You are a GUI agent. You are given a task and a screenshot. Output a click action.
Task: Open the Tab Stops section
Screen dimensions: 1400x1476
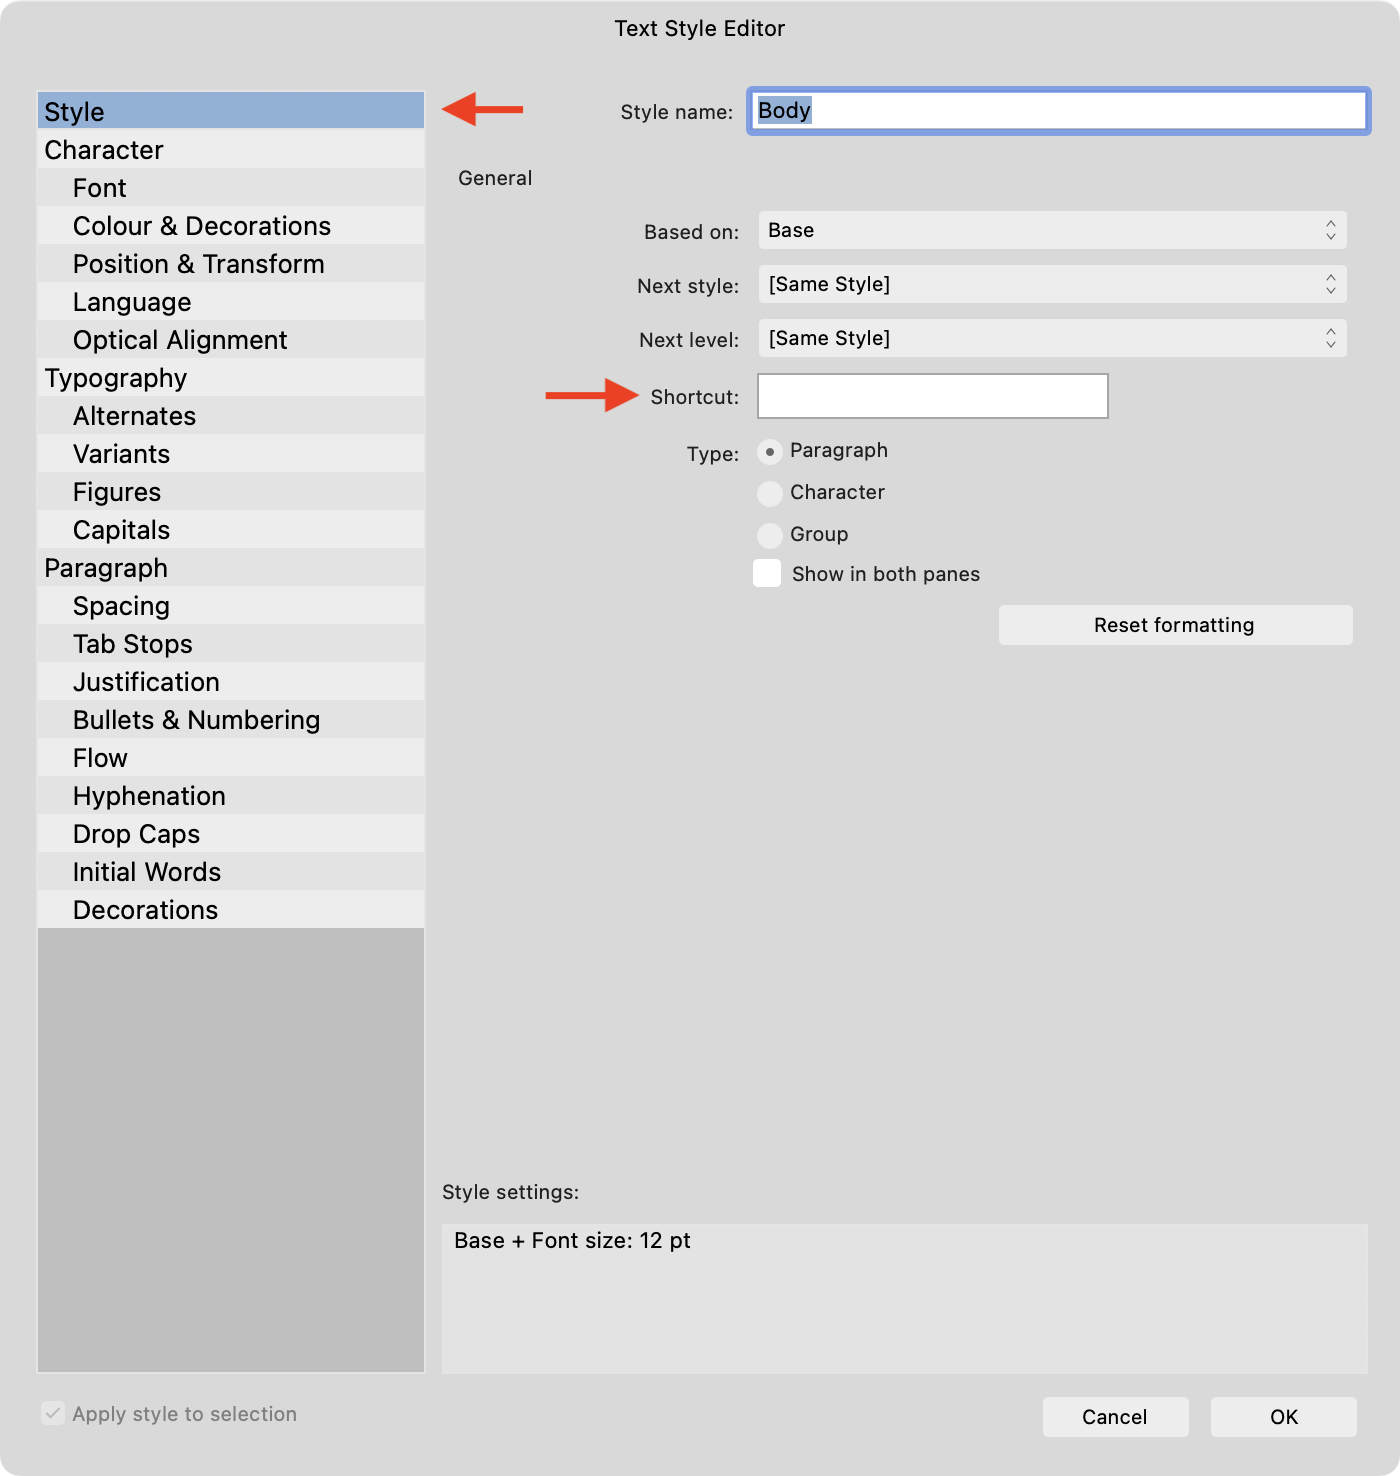(133, 643)
